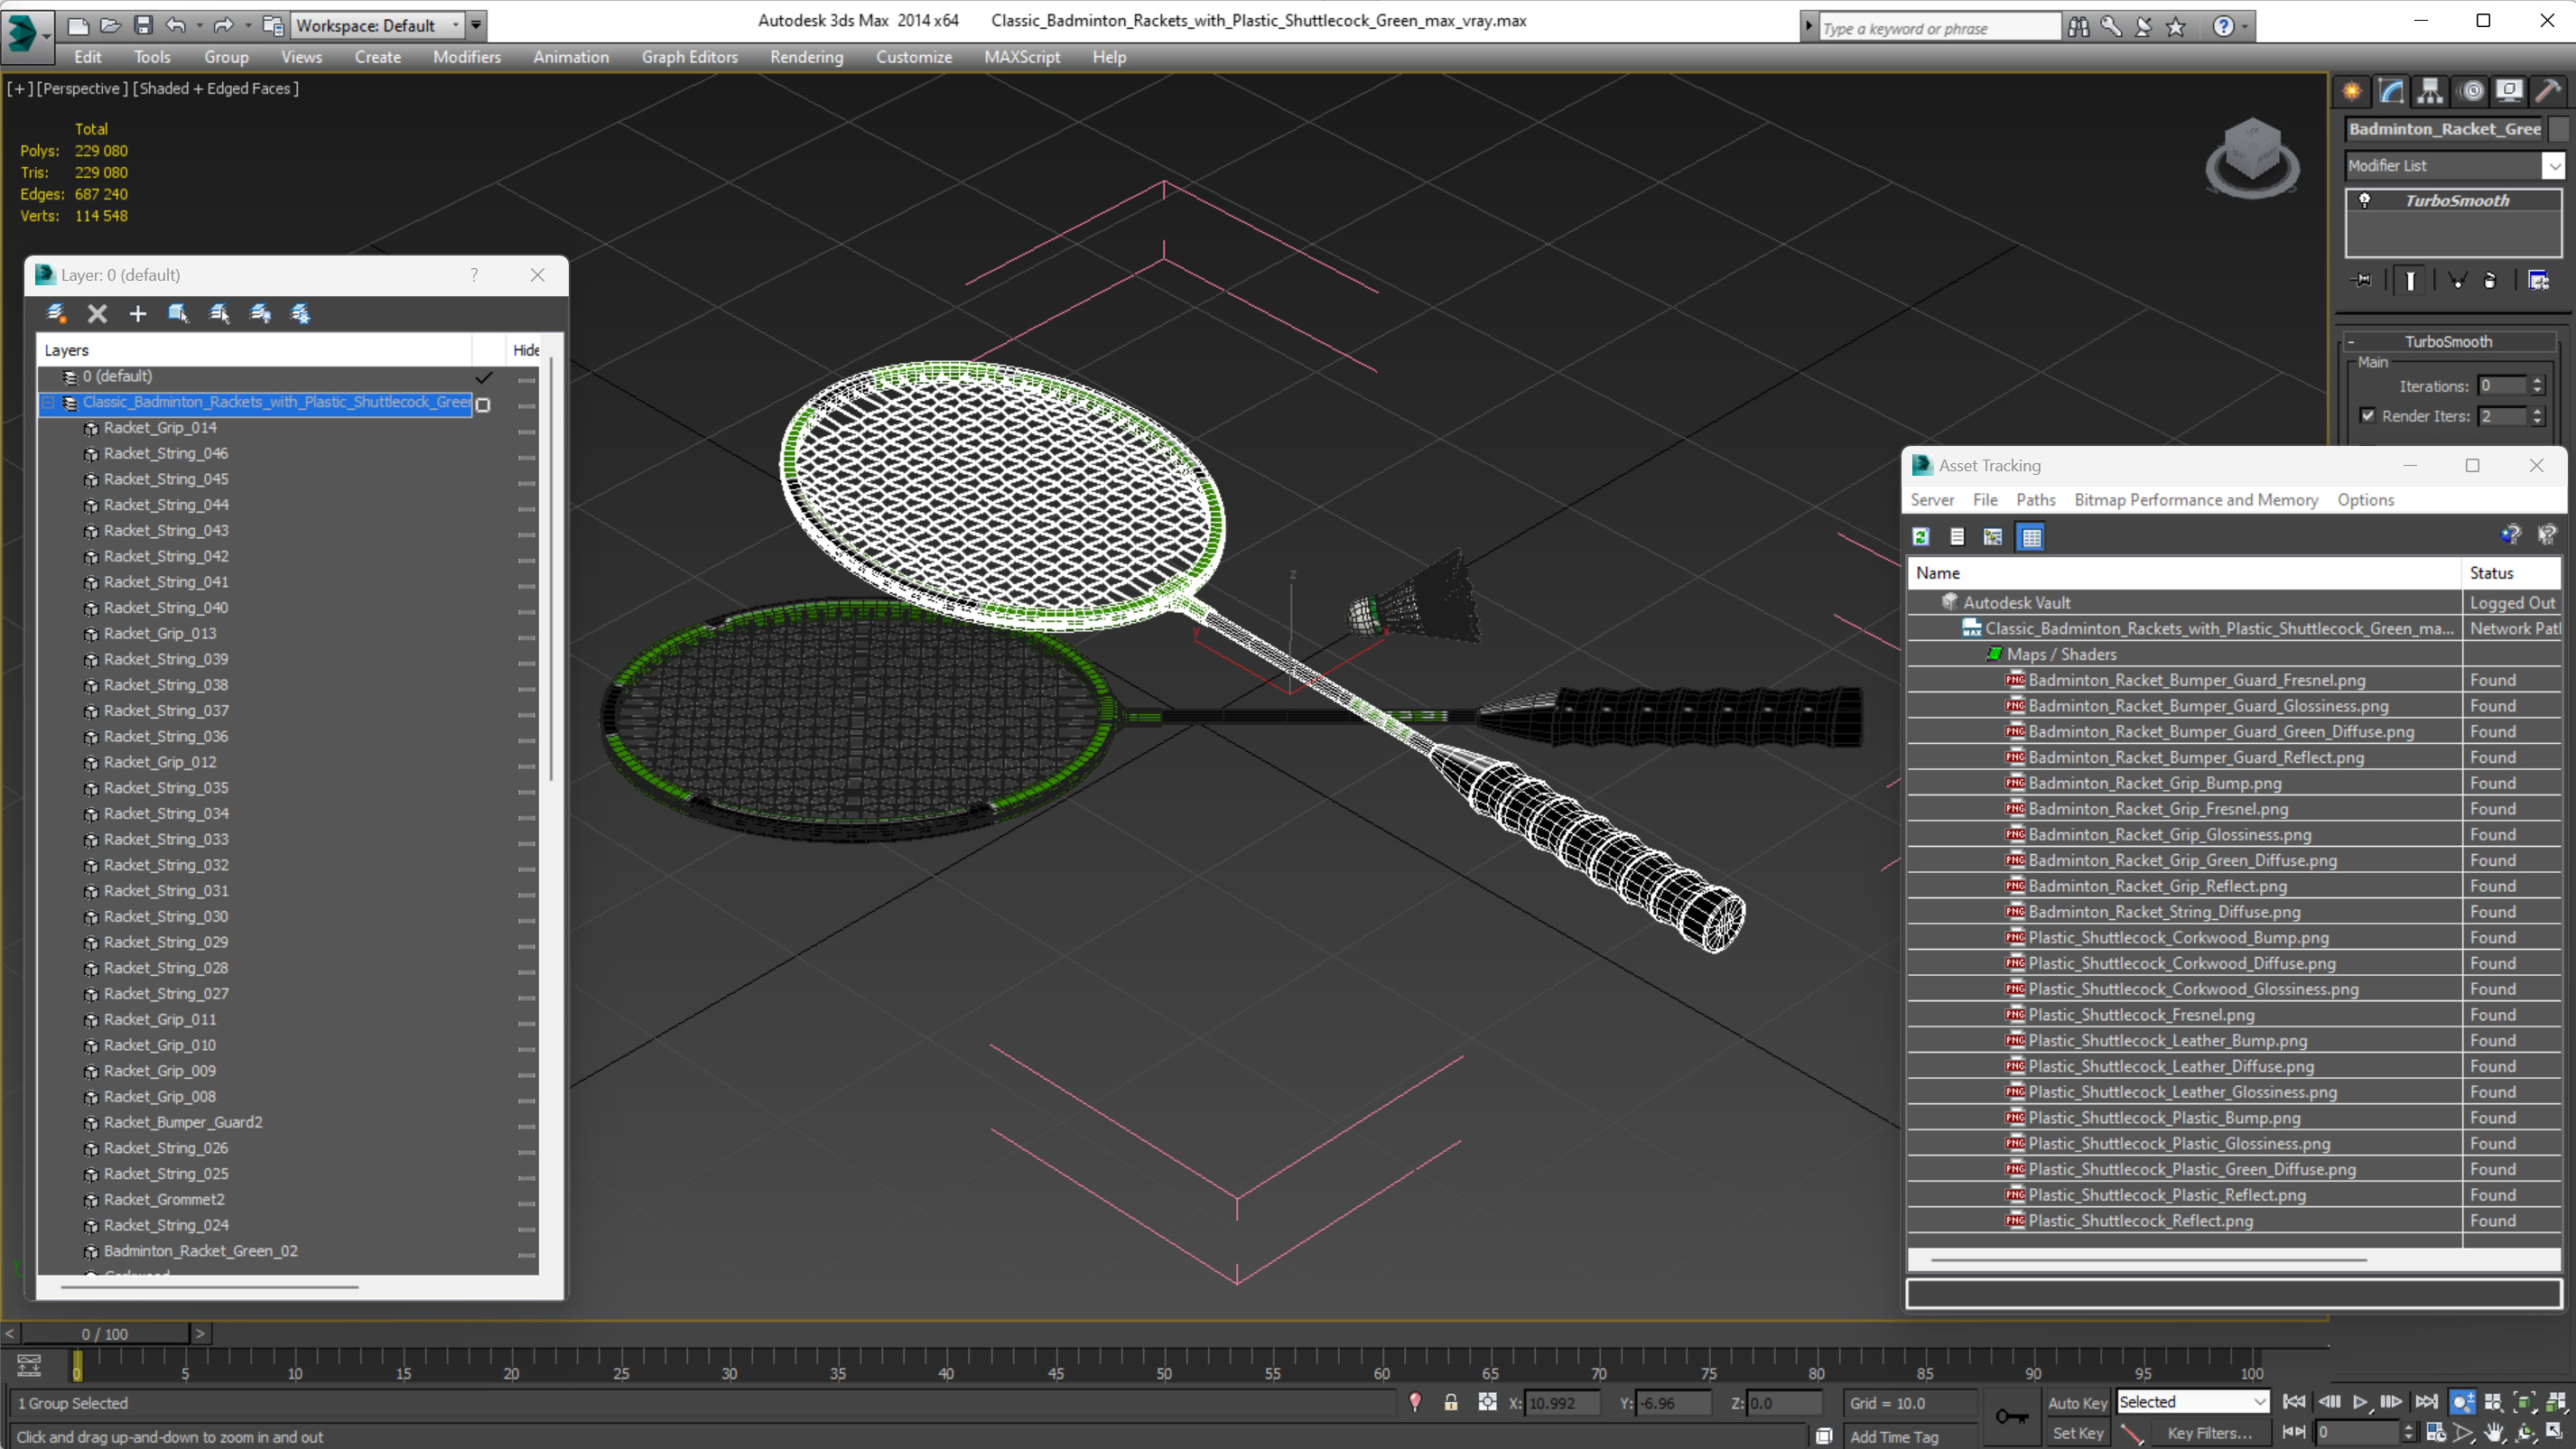Open the Rendering menu
The image size is (2576, 1449).
click(x=806, y=57)
